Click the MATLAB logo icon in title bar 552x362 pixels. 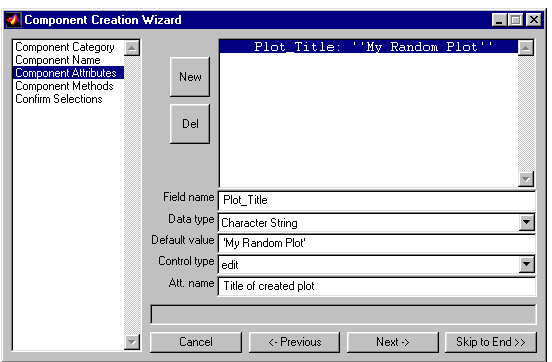(13, 20)
